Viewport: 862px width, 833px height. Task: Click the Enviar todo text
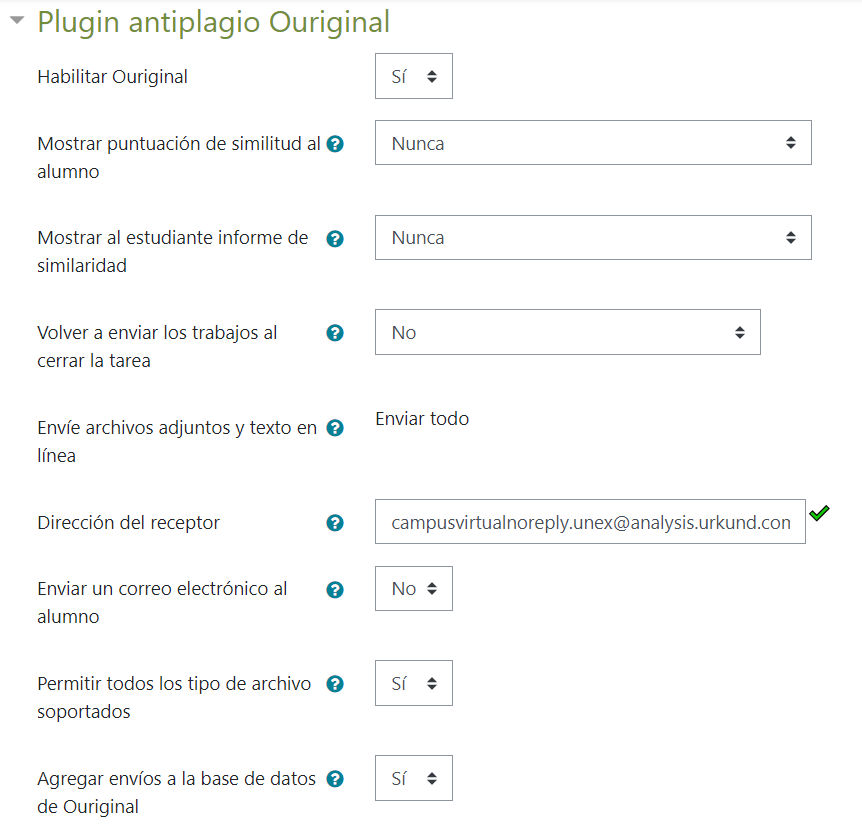[x=422, y=419]
